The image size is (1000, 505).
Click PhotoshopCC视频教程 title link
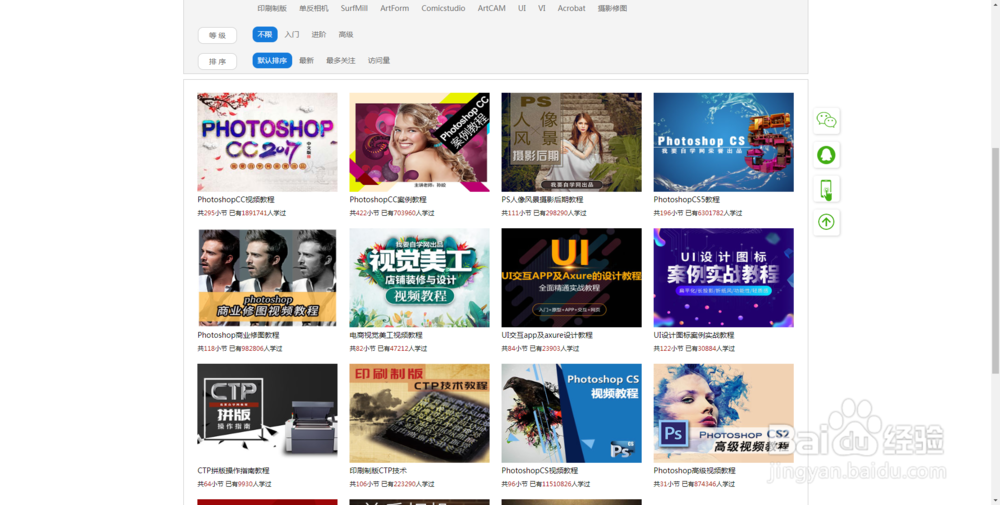point(236,200)
